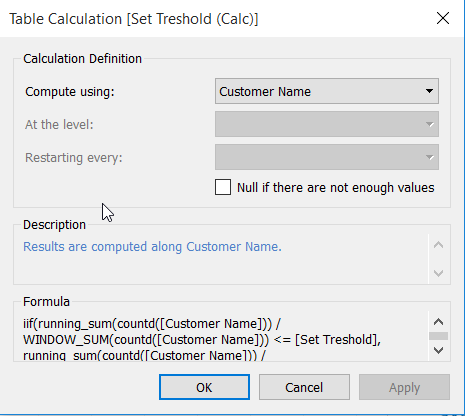This screenshot has height=416, width=465.
Task: Click the 'Compute using:' label
Action: tap(70, 91)
